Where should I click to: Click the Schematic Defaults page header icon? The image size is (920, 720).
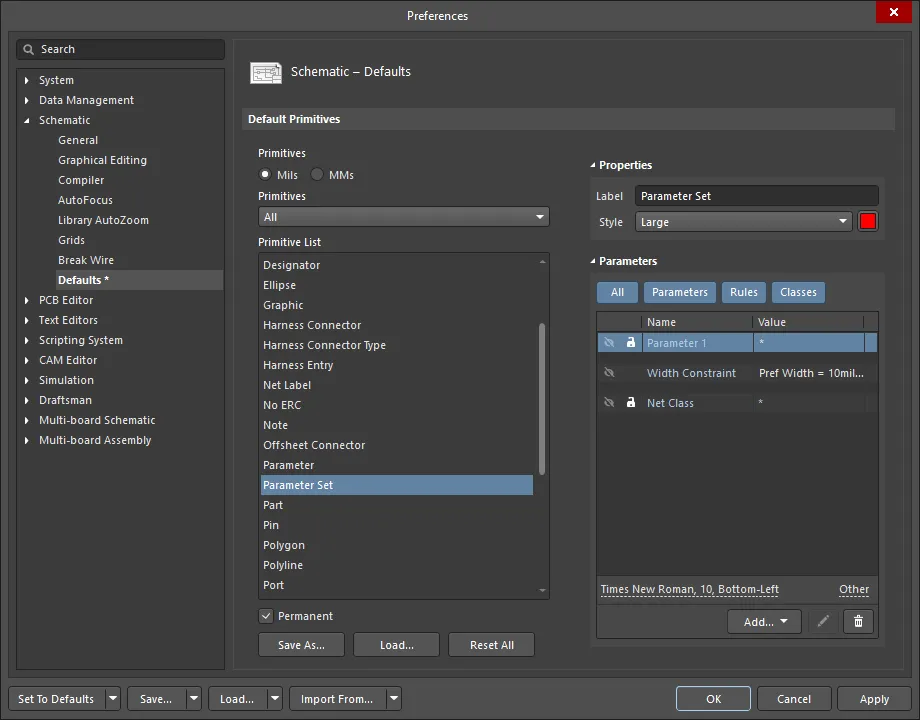(266, 72)
